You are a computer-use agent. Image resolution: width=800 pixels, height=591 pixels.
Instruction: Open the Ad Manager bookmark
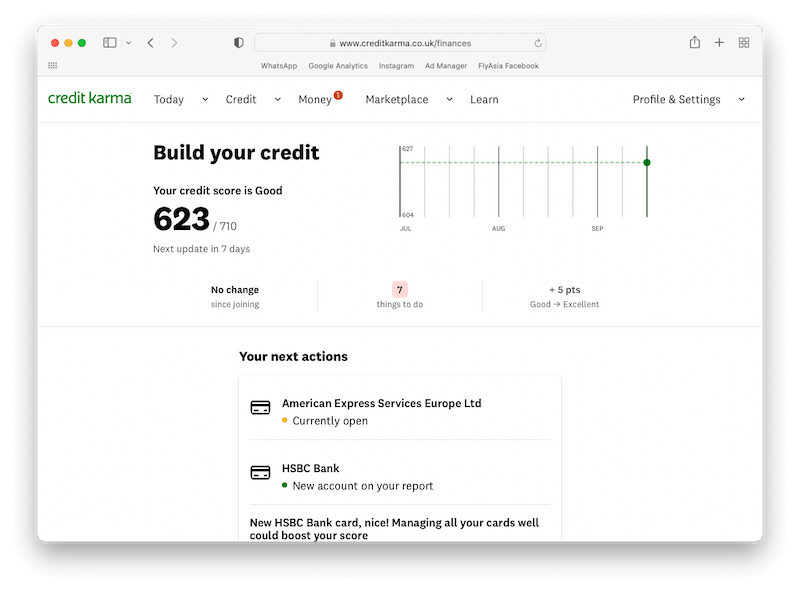(446, 66)
